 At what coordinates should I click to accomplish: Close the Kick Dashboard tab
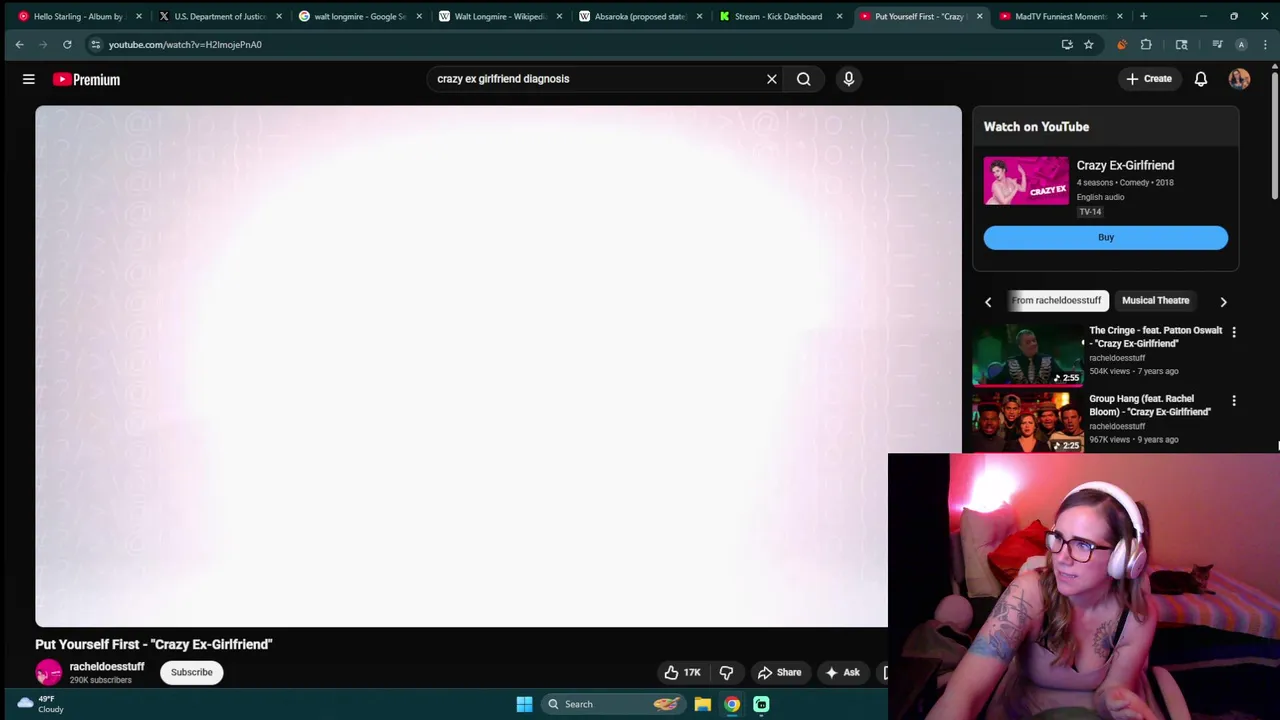[x=839, y=16]
